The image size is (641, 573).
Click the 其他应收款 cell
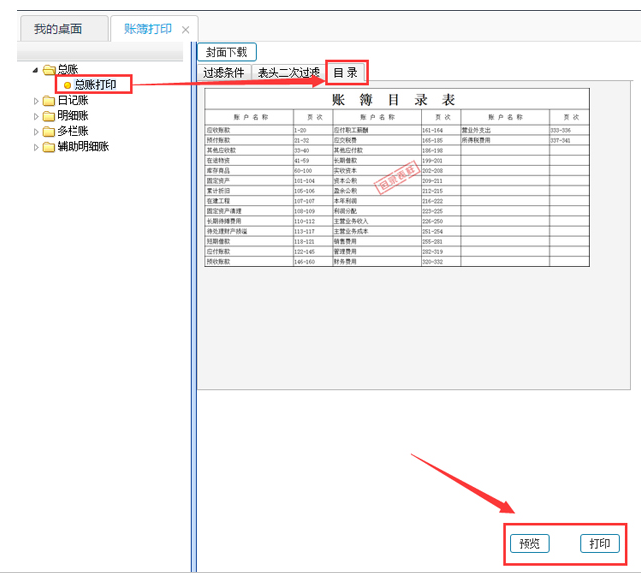pos(249,150)
